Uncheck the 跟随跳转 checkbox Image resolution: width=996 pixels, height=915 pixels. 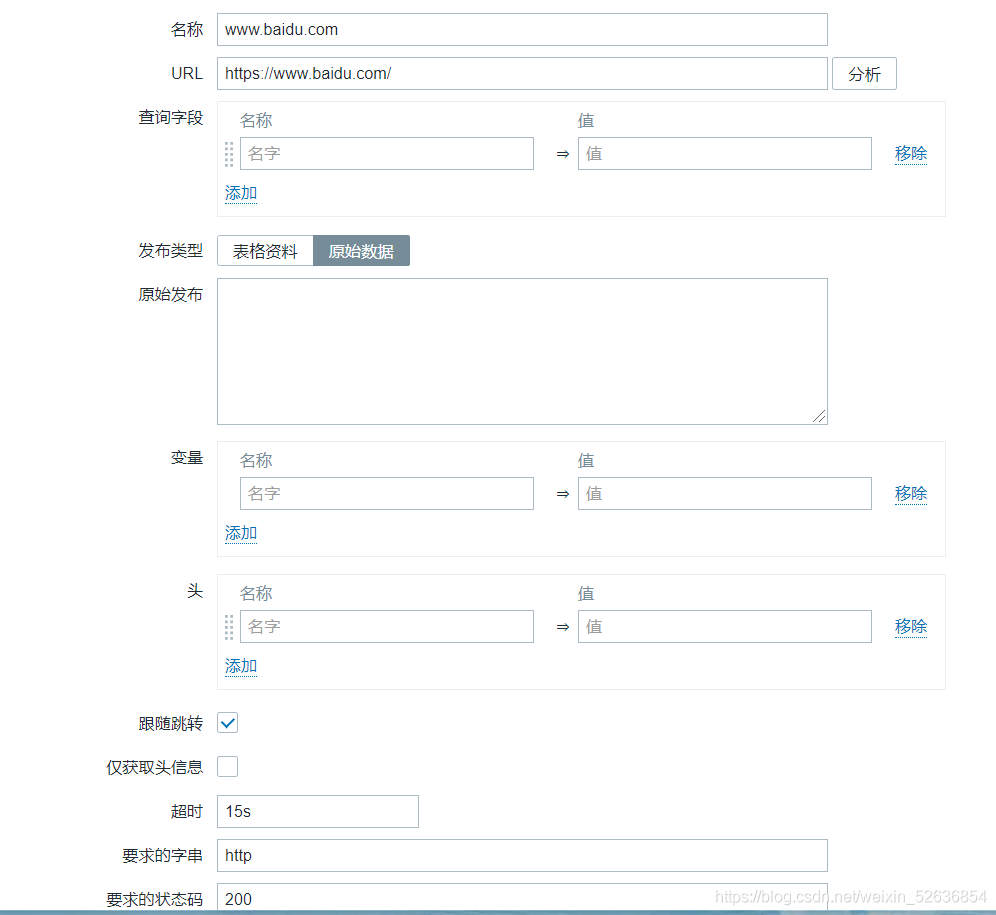(x=227, y=723)
